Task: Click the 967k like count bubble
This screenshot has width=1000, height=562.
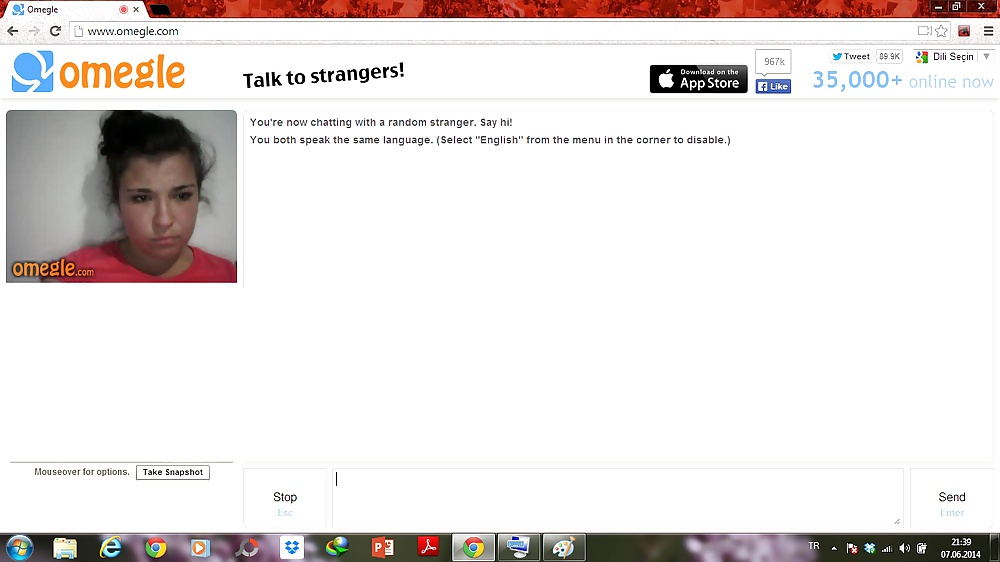Action: coord(774,62)
